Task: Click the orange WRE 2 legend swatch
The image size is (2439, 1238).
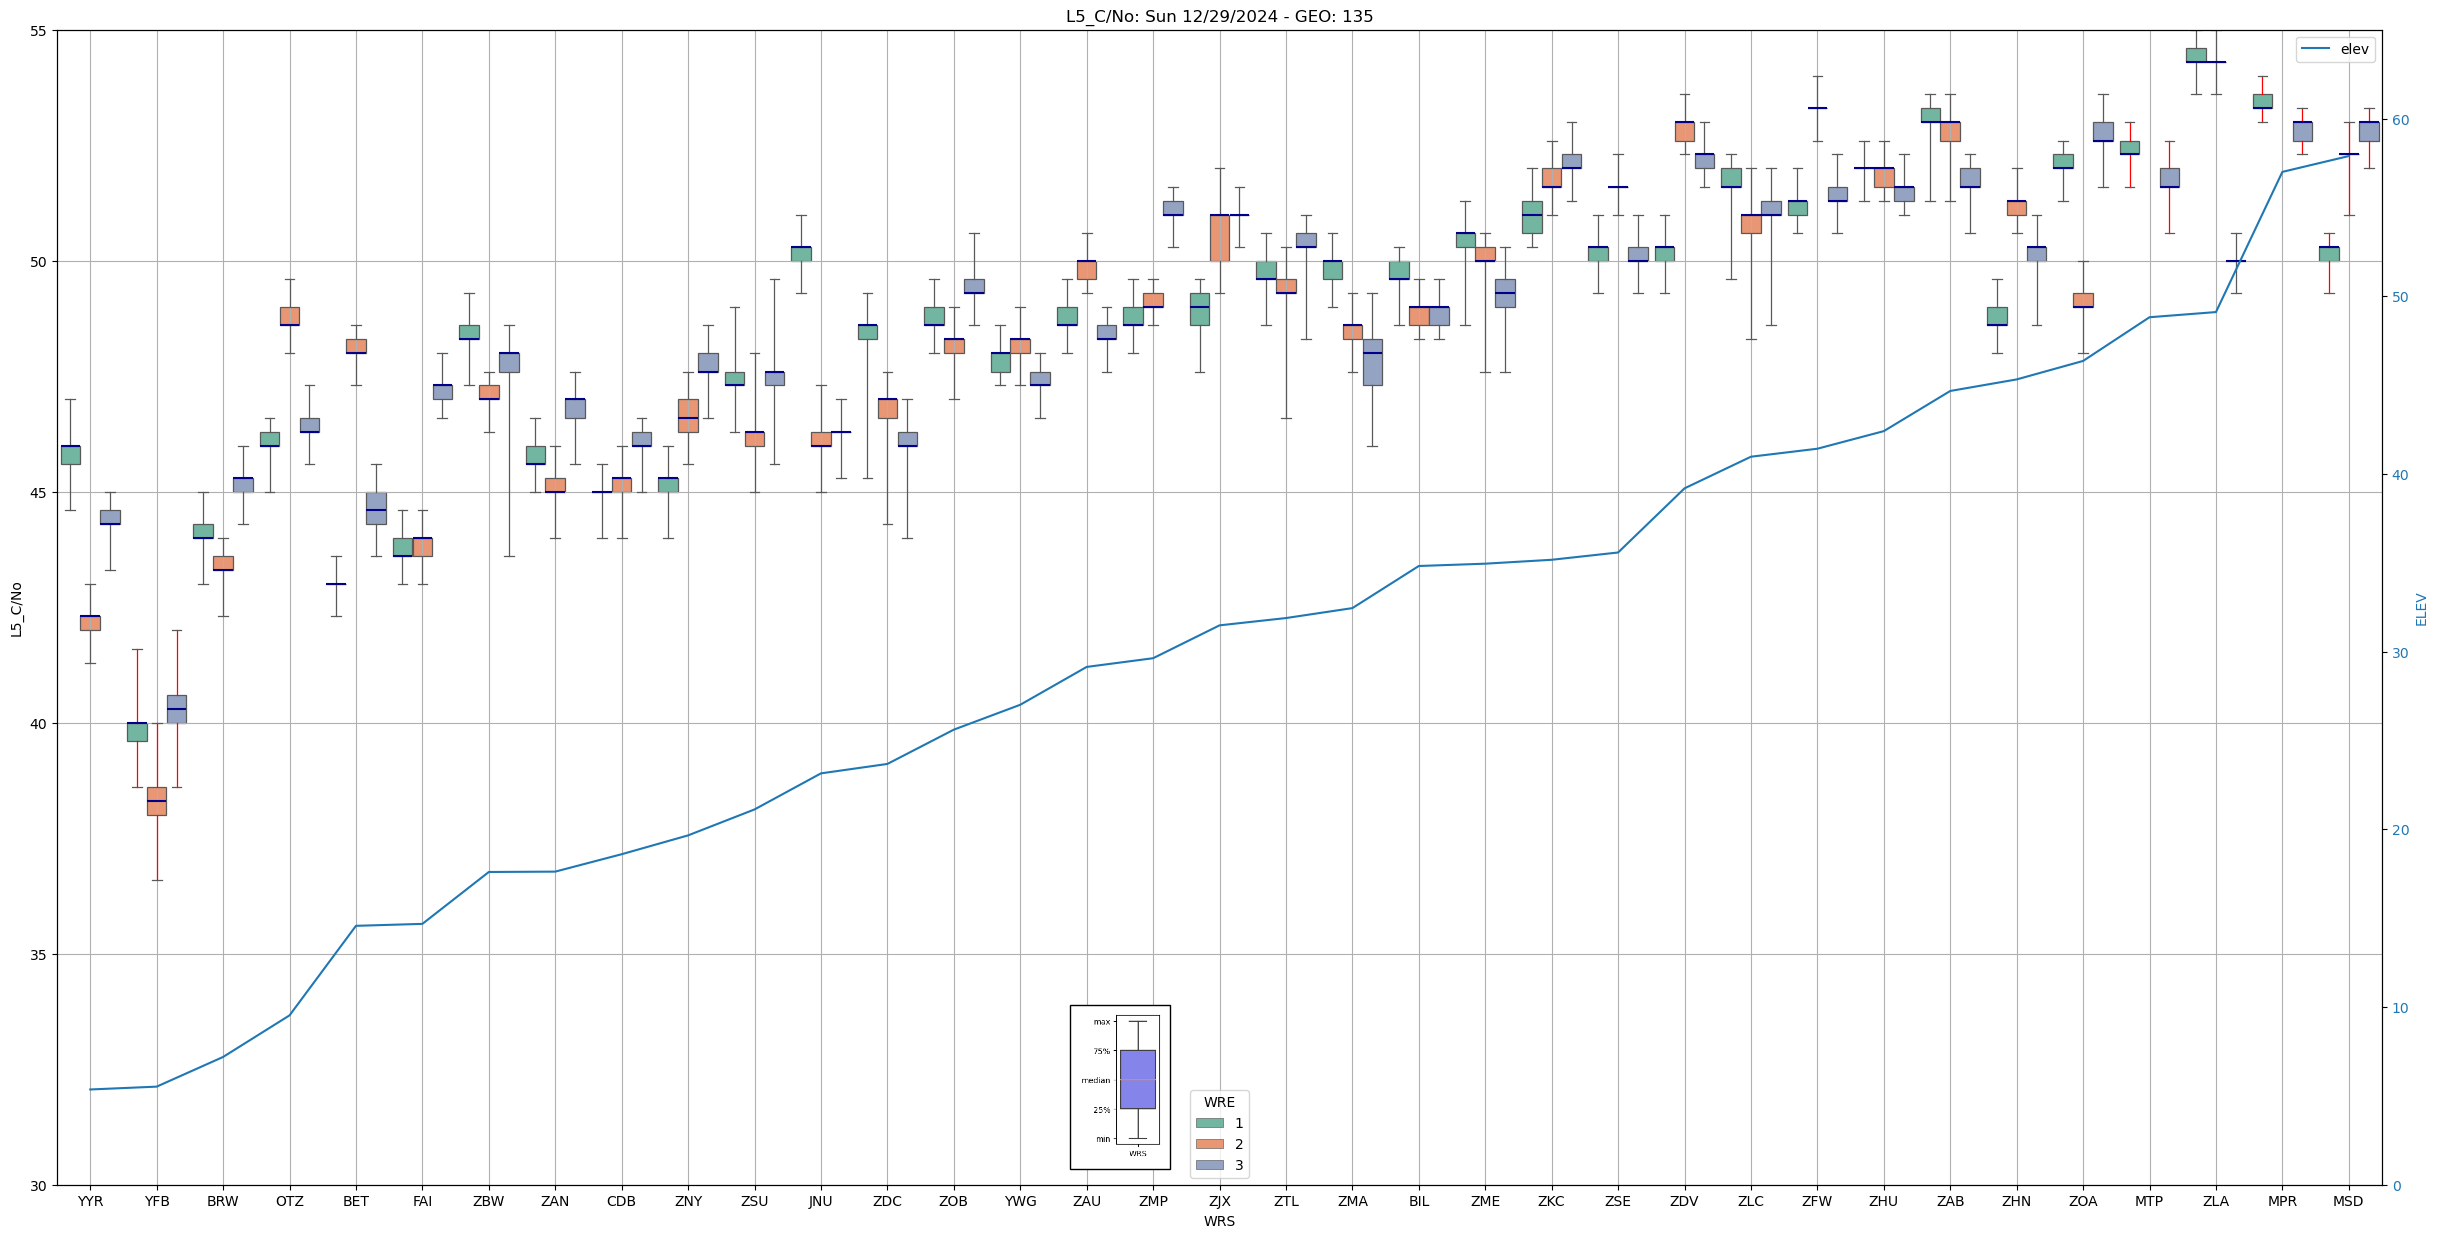Action: pos(1209,1144)
